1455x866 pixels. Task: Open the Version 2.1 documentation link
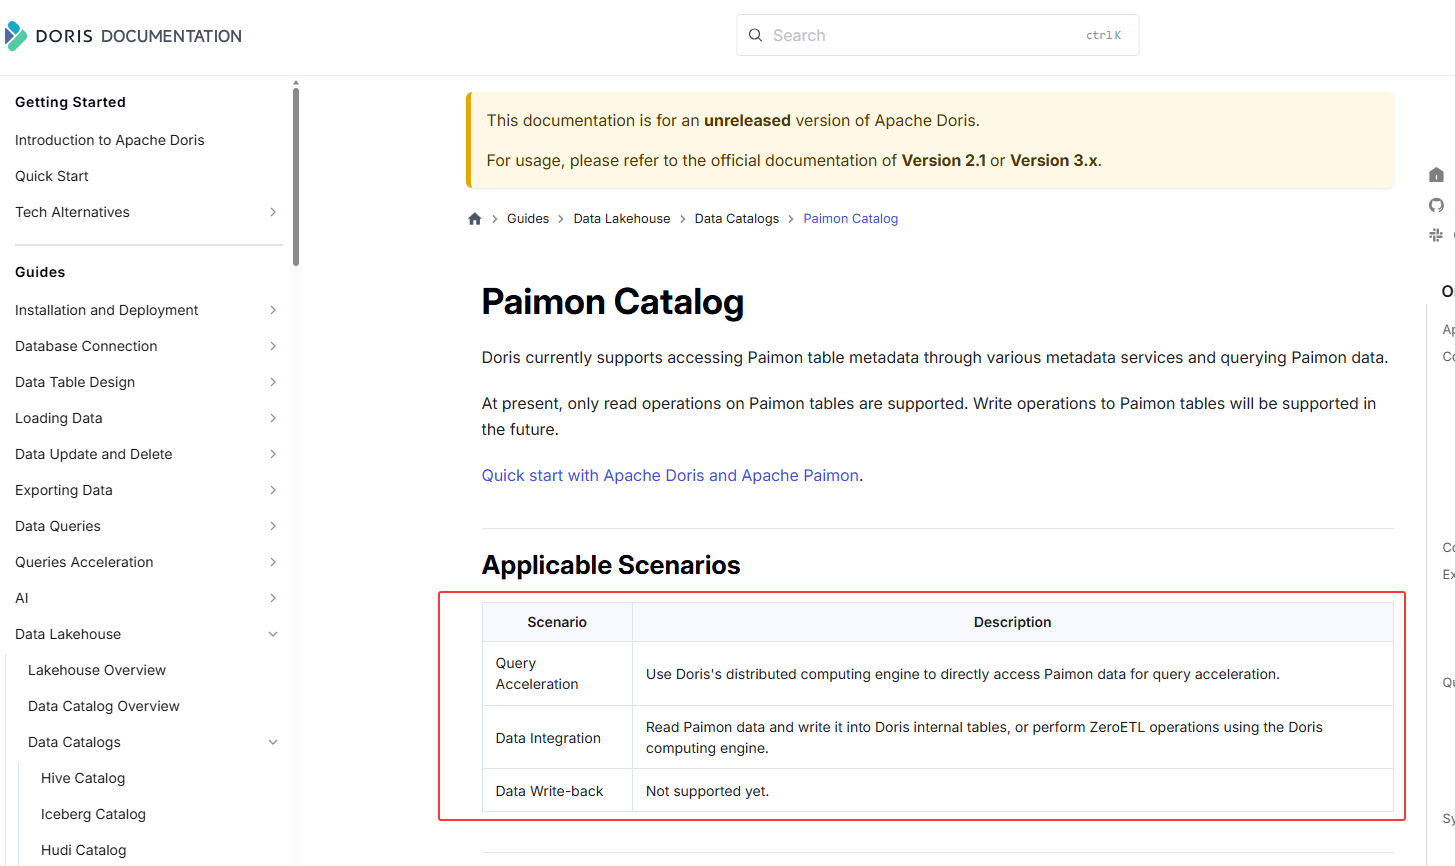coord(944,161)
